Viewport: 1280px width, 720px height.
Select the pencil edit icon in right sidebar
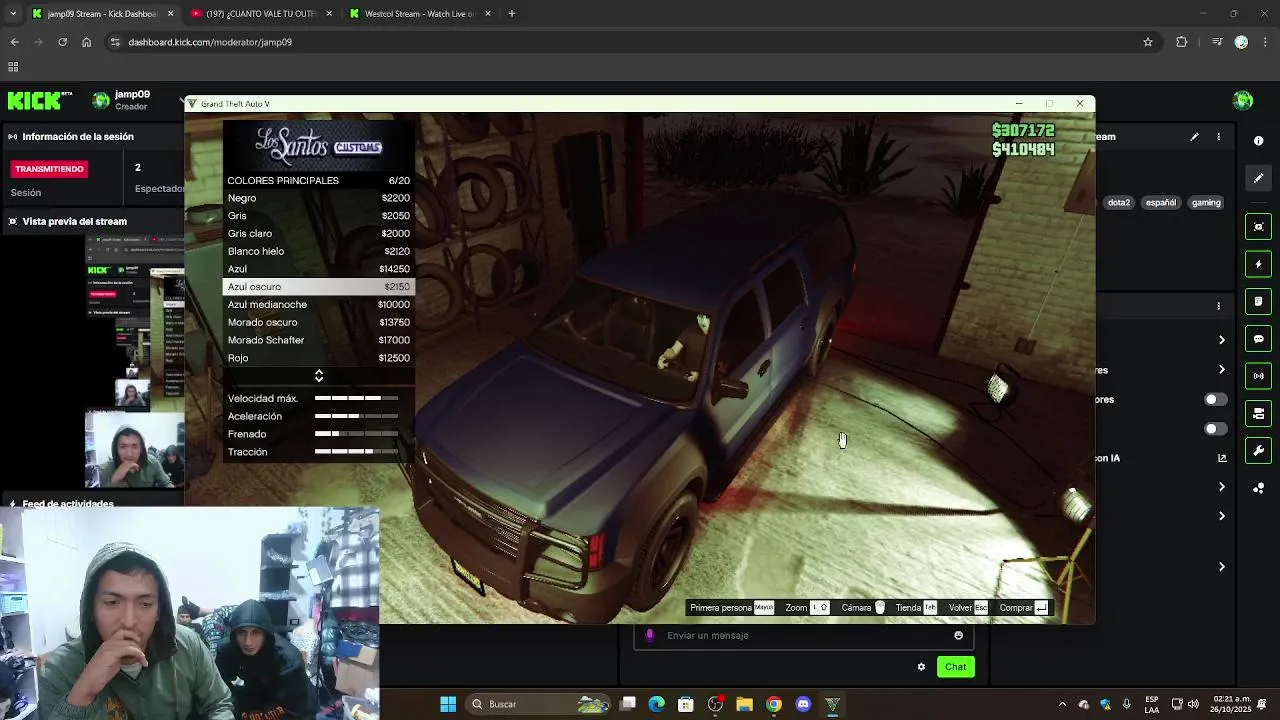point(1258,178)
